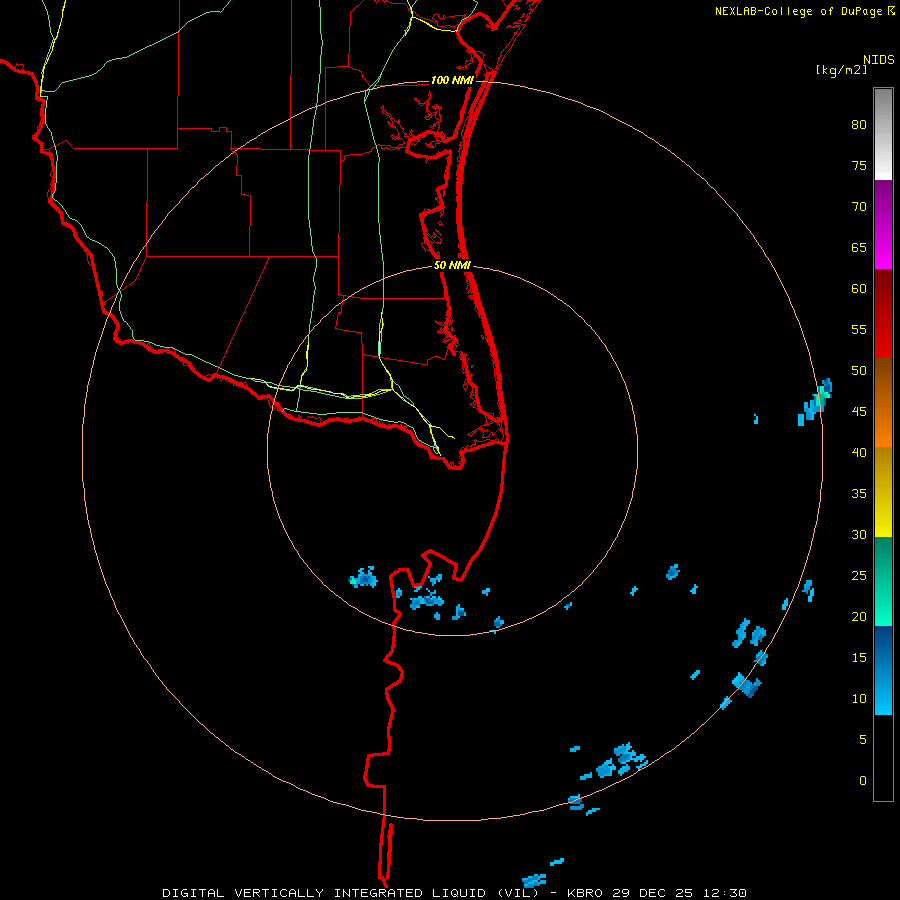This screenshot has width=900, height=900.
Task: Click the NIDS label above the scale
Action: (878, 60)
